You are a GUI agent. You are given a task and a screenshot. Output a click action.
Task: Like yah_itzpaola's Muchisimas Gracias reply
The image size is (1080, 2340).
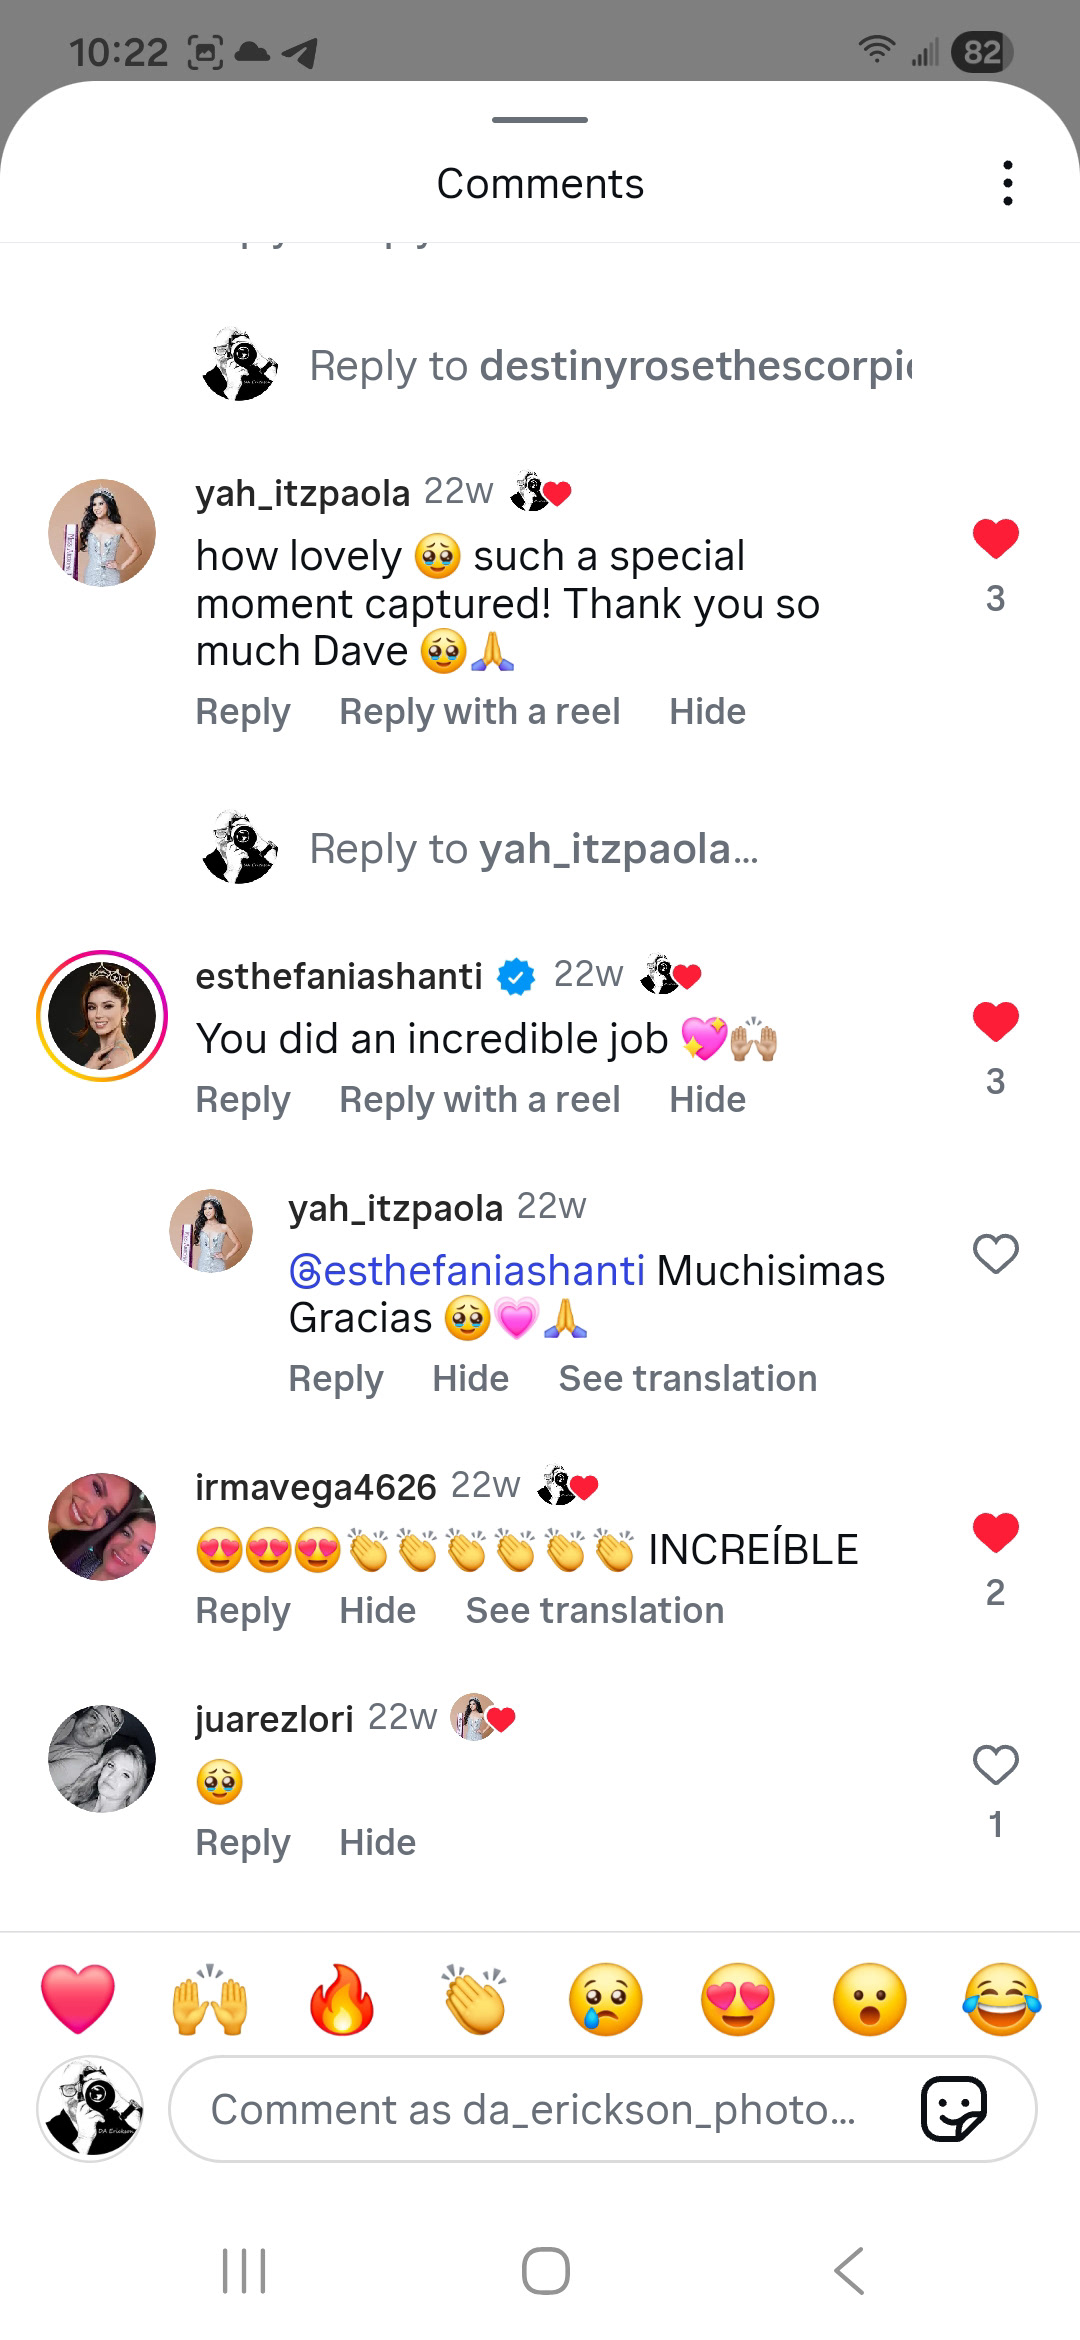click(995, 1254)
